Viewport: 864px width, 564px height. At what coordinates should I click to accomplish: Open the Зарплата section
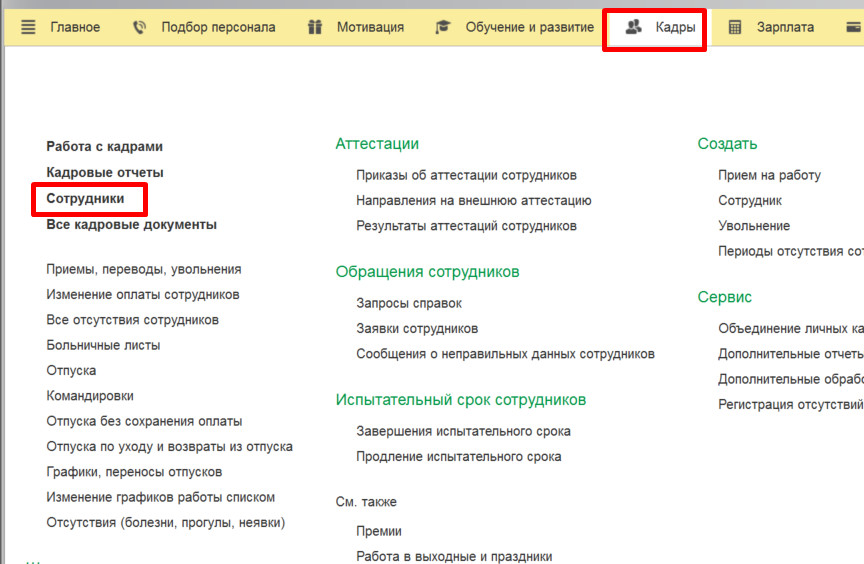coord(785,27)
